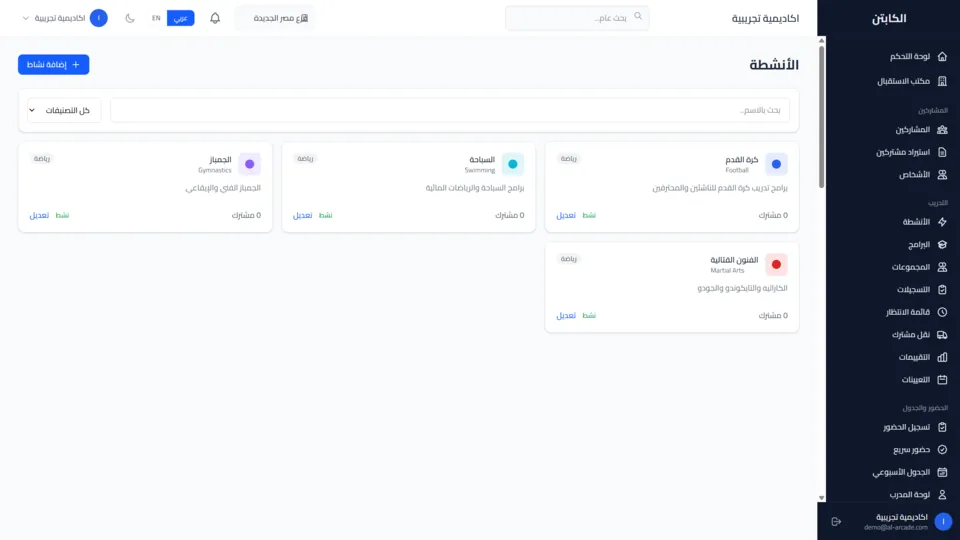The image size is (960, 540).
Task: Go to المجموعات sidebar item
Action: point(911,267)
